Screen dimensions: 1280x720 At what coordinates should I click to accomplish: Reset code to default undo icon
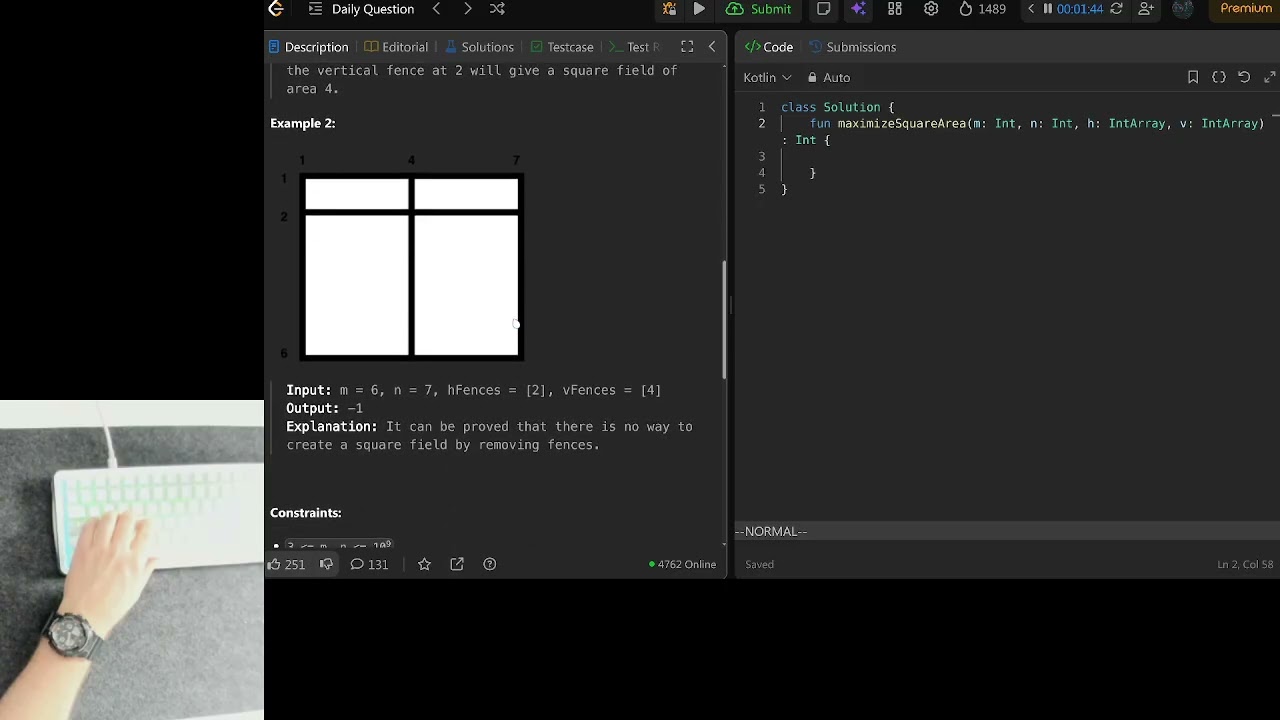tap(1244, 77)
